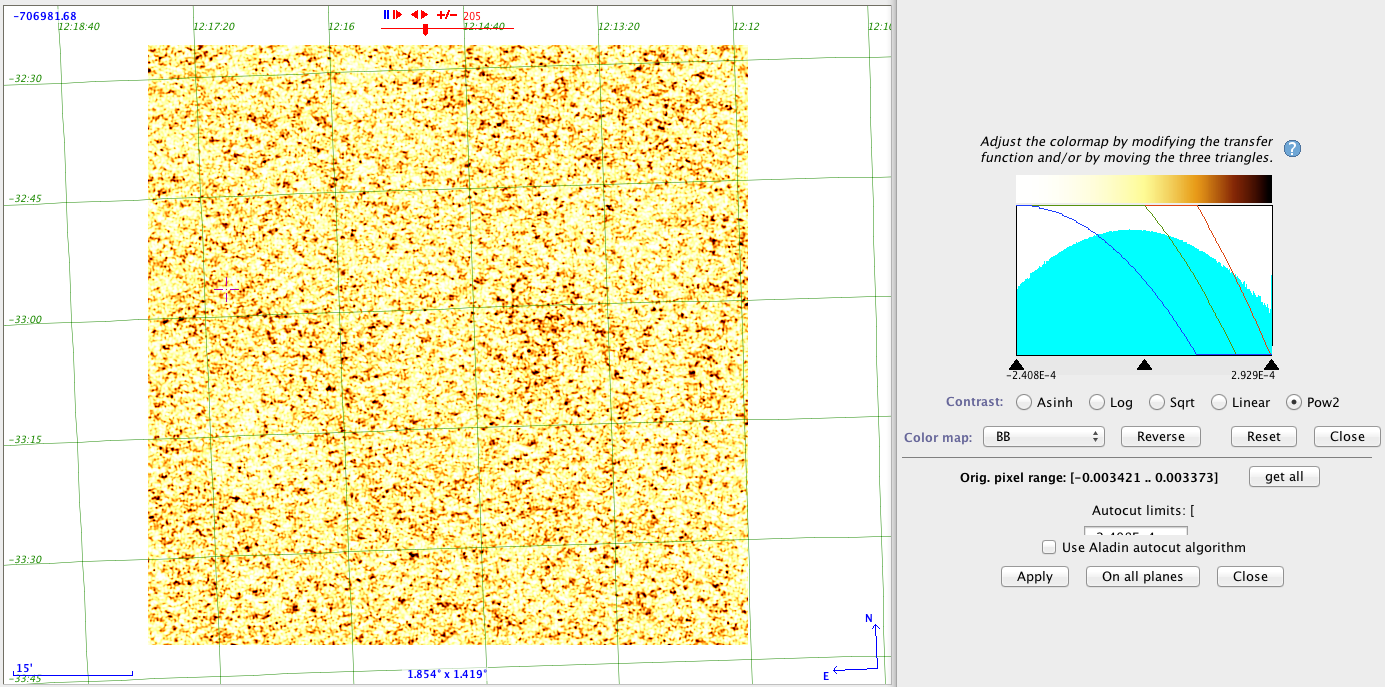The height and width of the screenshot is (687, 1385).
Task: Click the cyan pixel histogram graph
Action: 1144,280
